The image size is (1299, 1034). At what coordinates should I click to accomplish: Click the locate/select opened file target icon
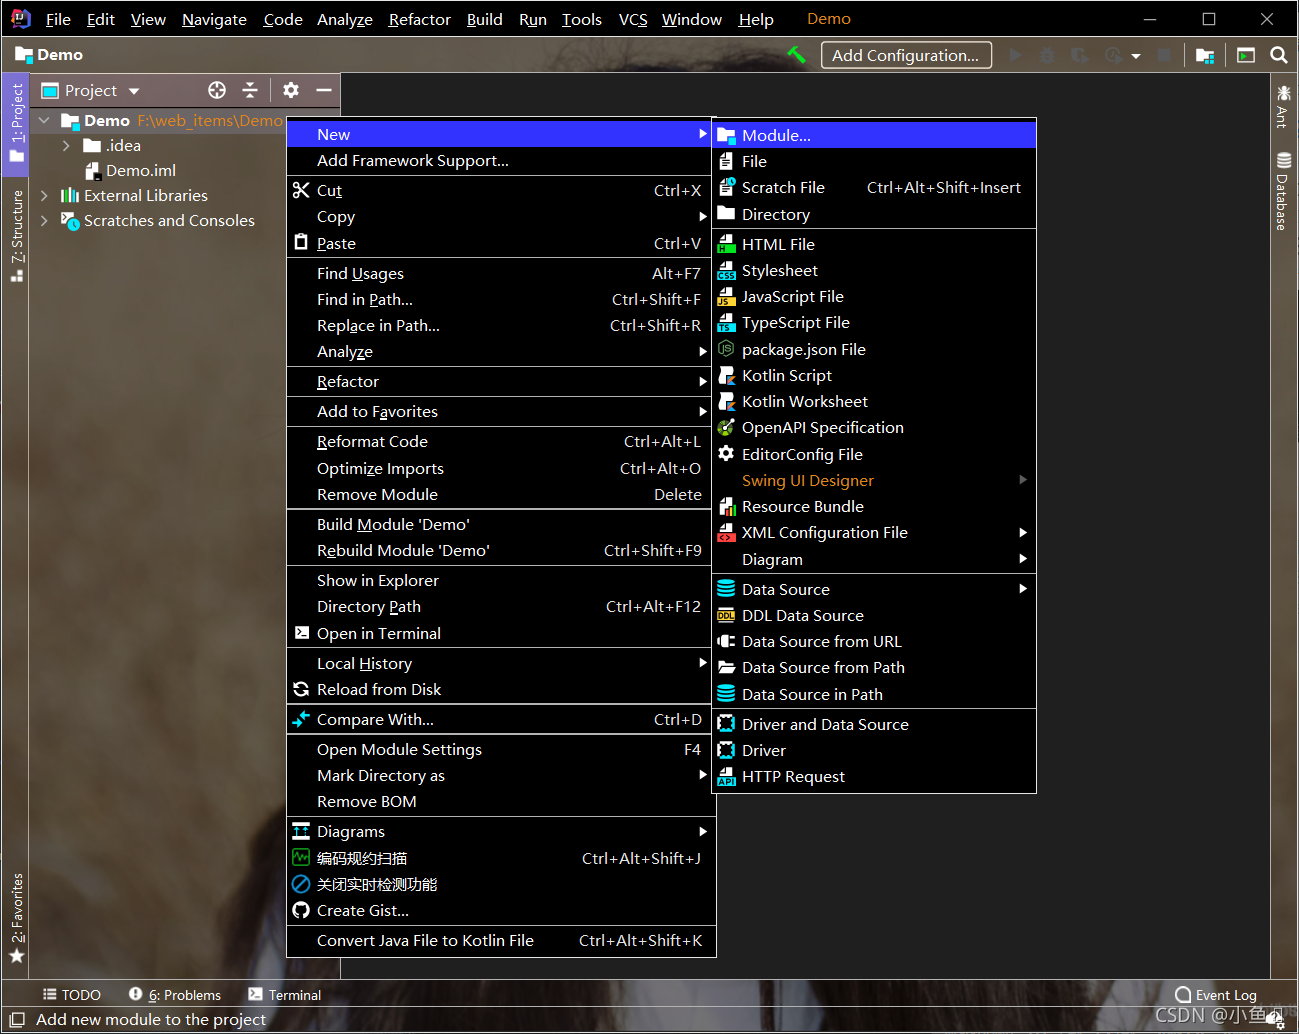tap(217, 90)
